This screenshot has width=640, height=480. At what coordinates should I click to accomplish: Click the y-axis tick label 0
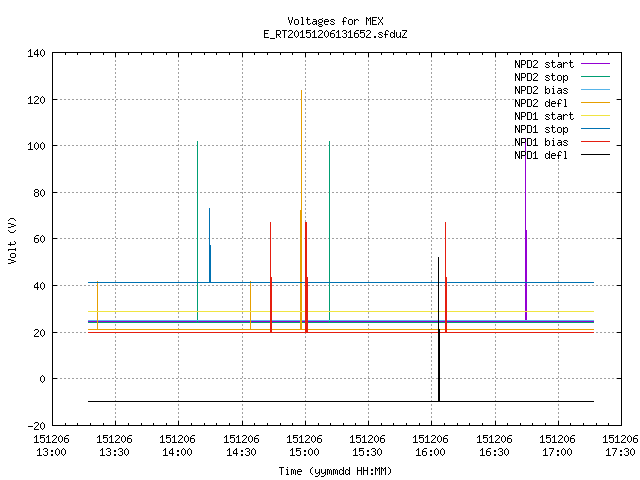(42, 379)
